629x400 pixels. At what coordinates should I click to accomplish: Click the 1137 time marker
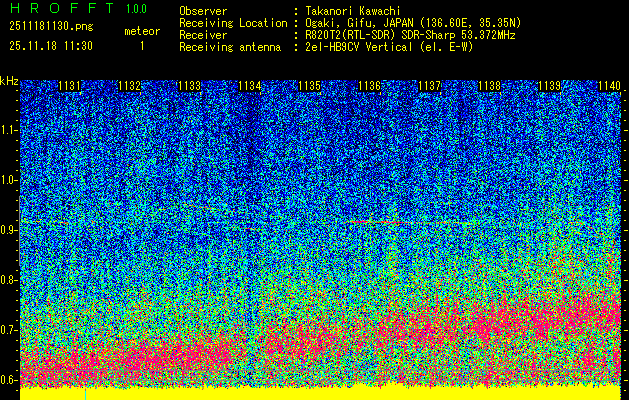(x=429, y=86)
